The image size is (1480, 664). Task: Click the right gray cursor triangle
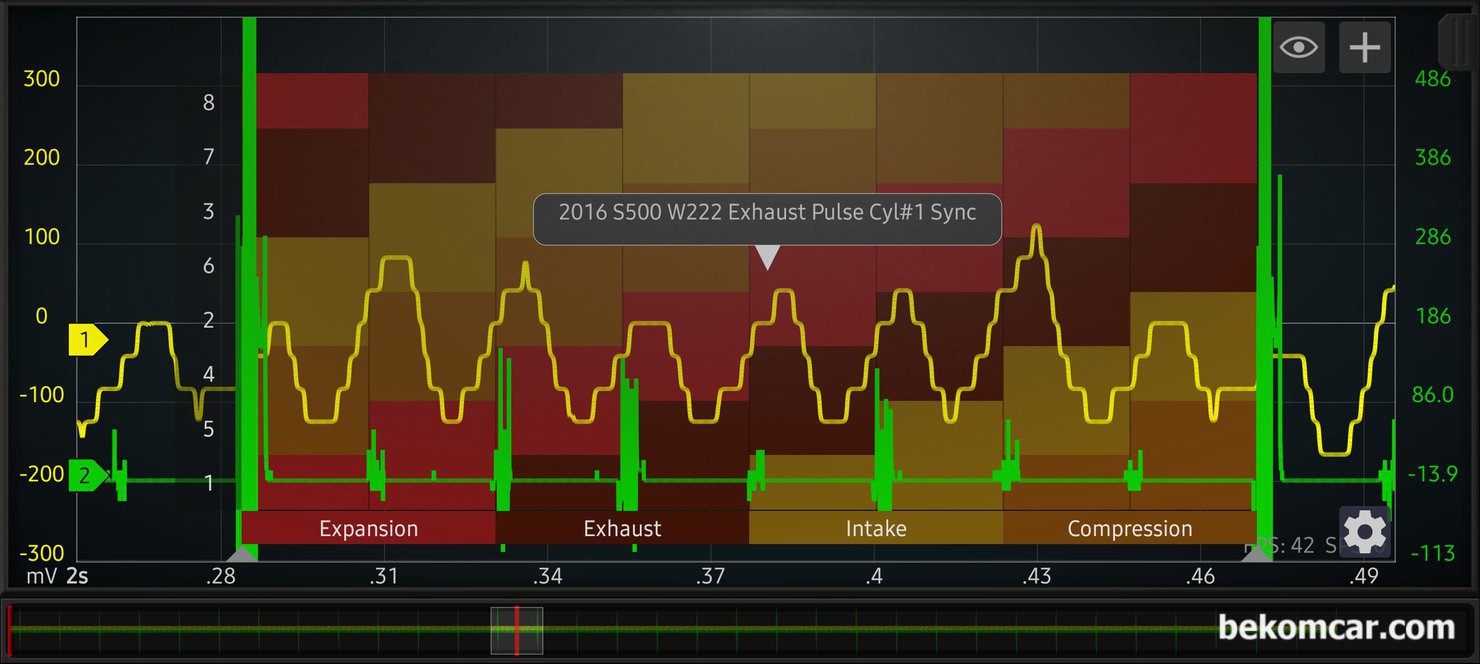coord(1263,553)
